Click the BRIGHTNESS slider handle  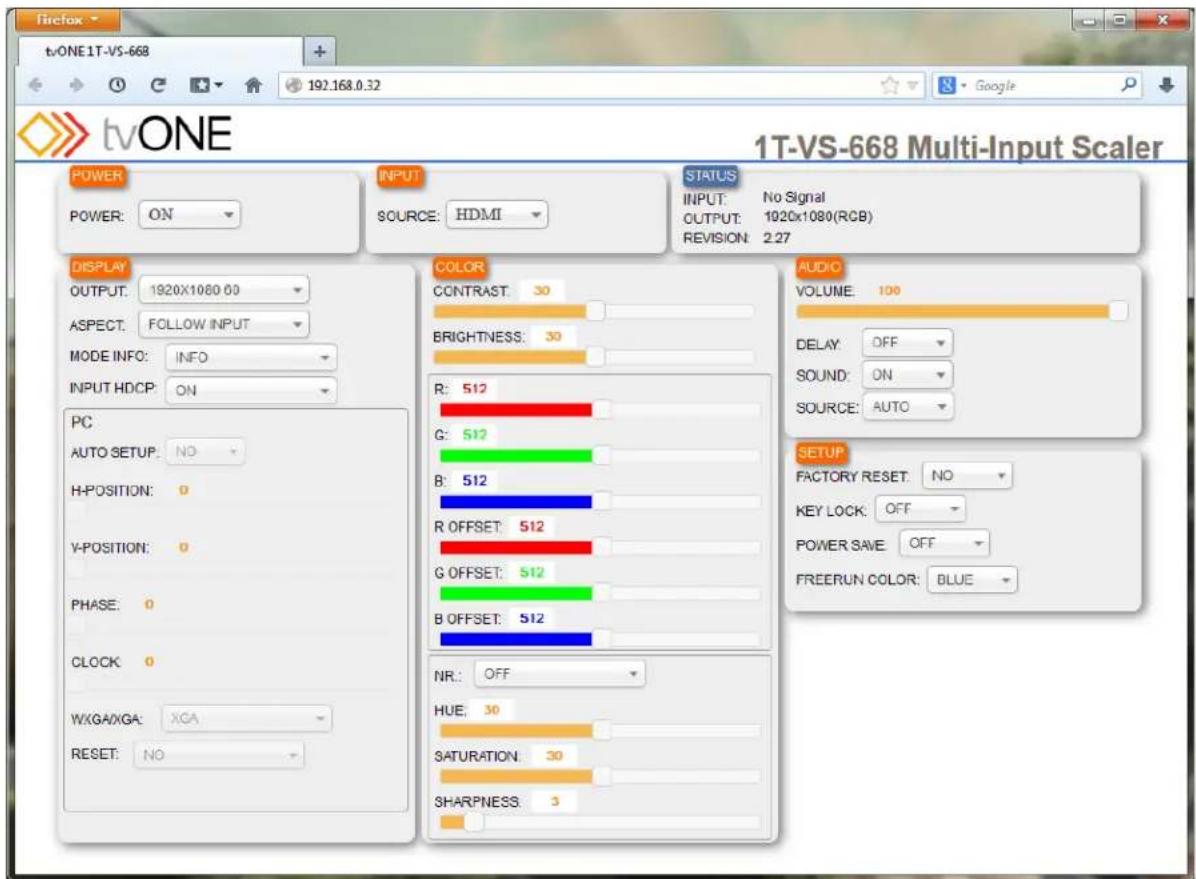coord(595,356)
